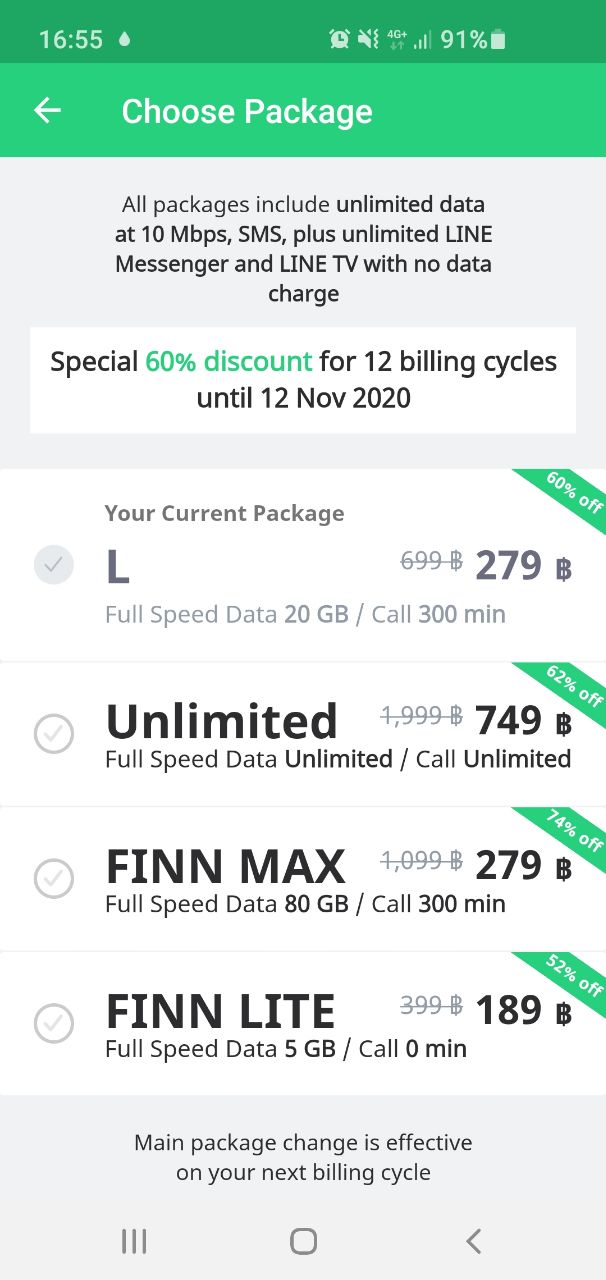Tap the Android back navigation chevron
The image size is (606, 1280).
coord(473,1241)
